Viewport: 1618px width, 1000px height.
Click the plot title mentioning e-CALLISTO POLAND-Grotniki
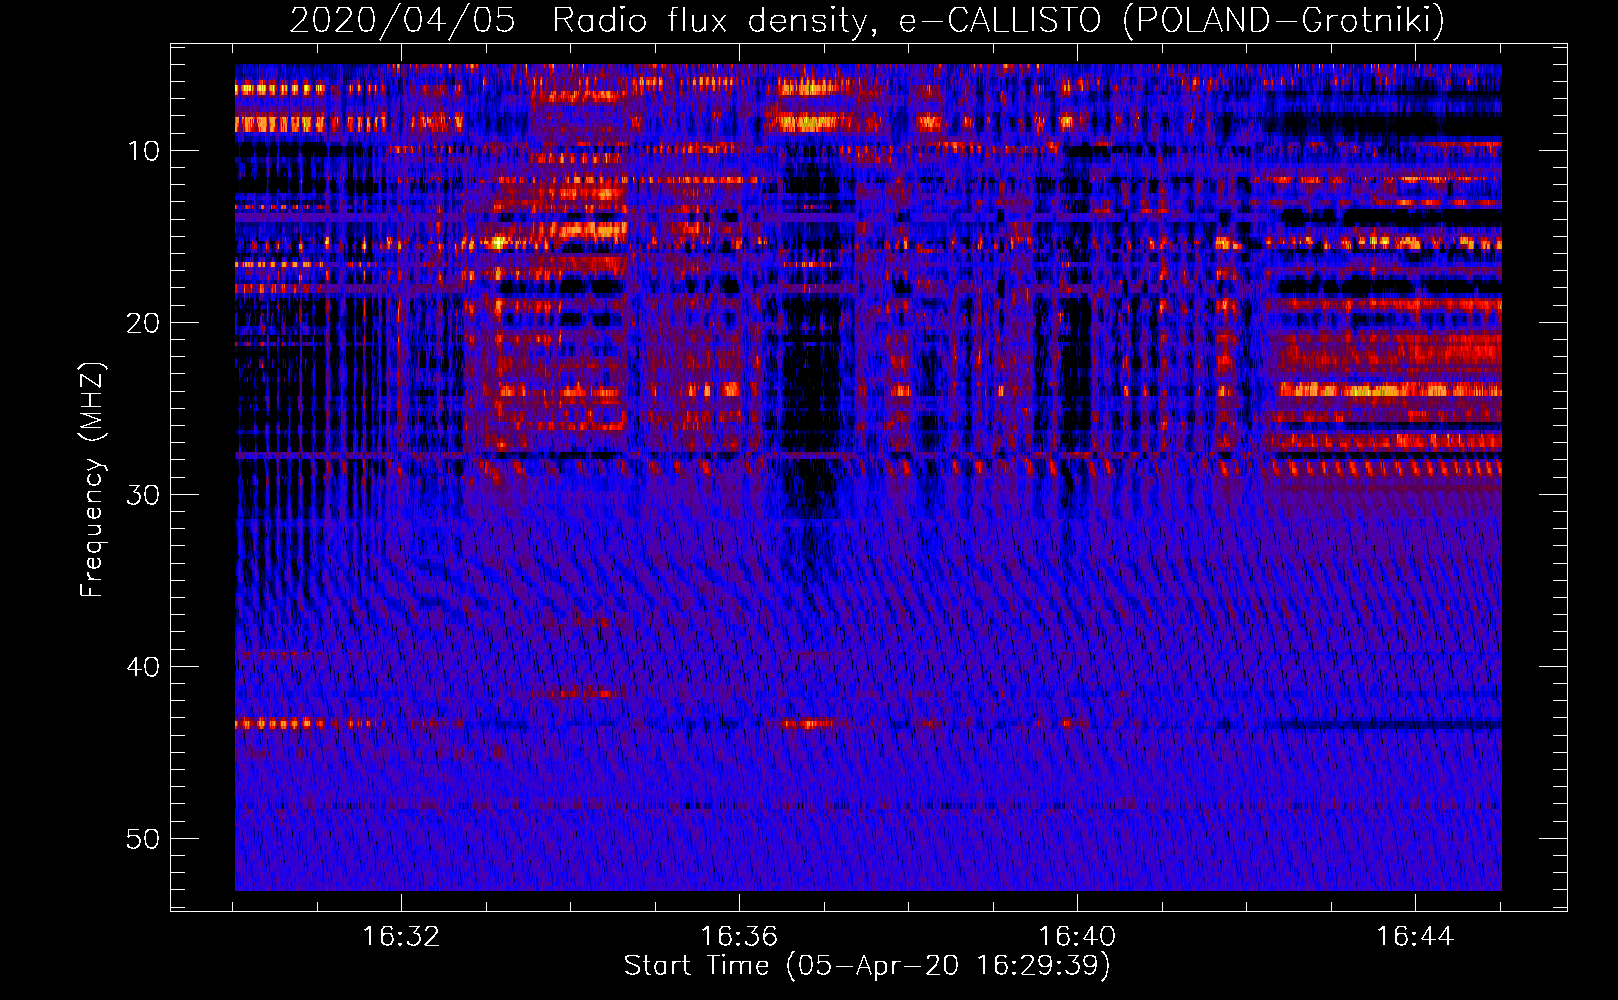(x=867, y=20)
